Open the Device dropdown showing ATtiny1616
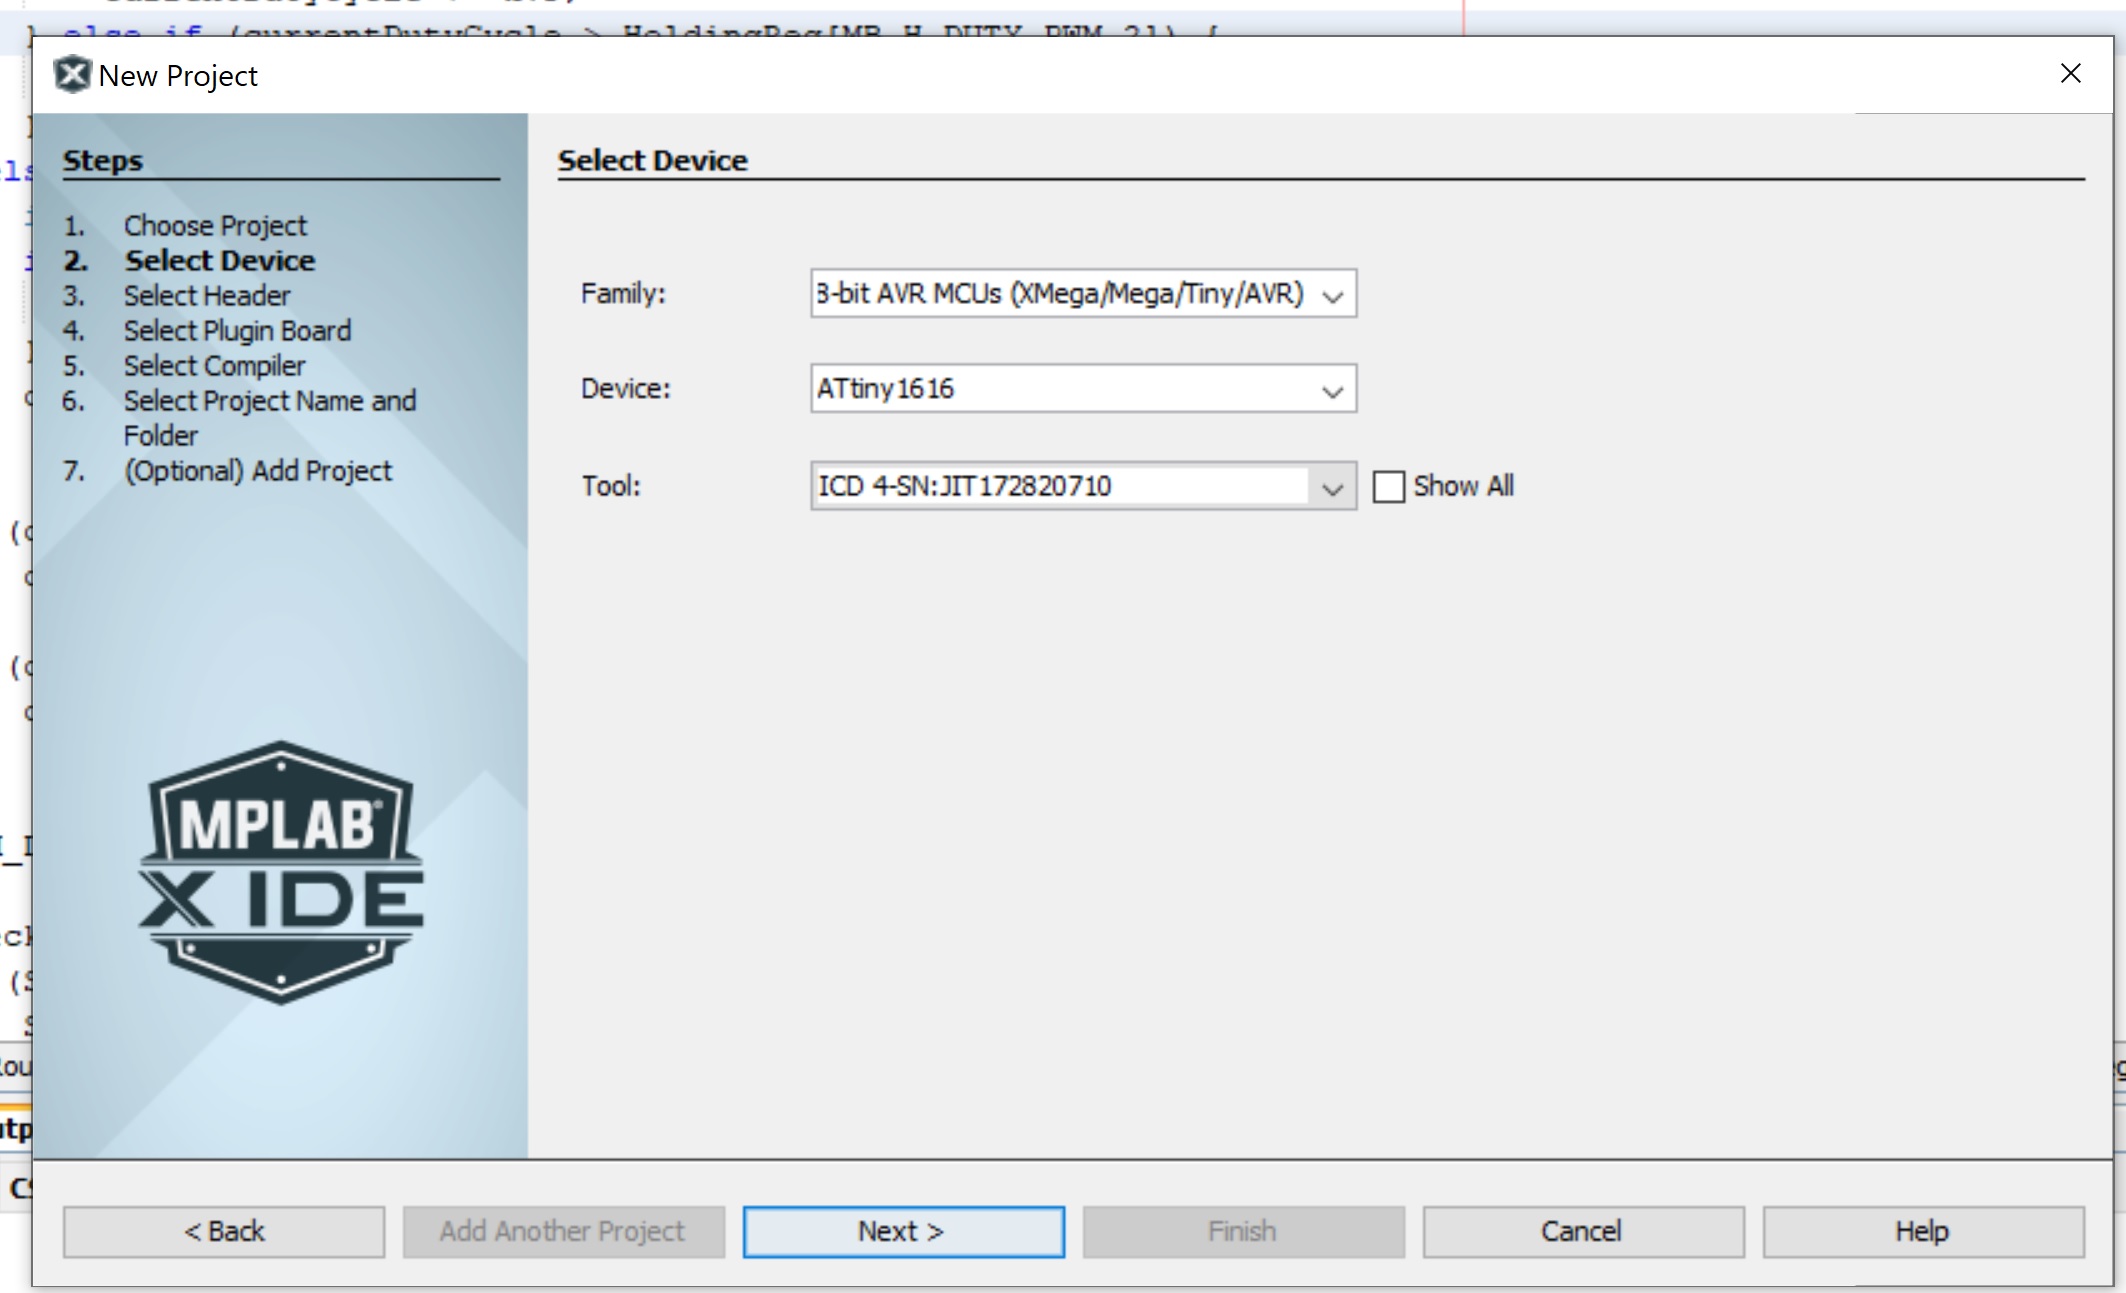2126x1293 pixels. [x=1332, y=391]
